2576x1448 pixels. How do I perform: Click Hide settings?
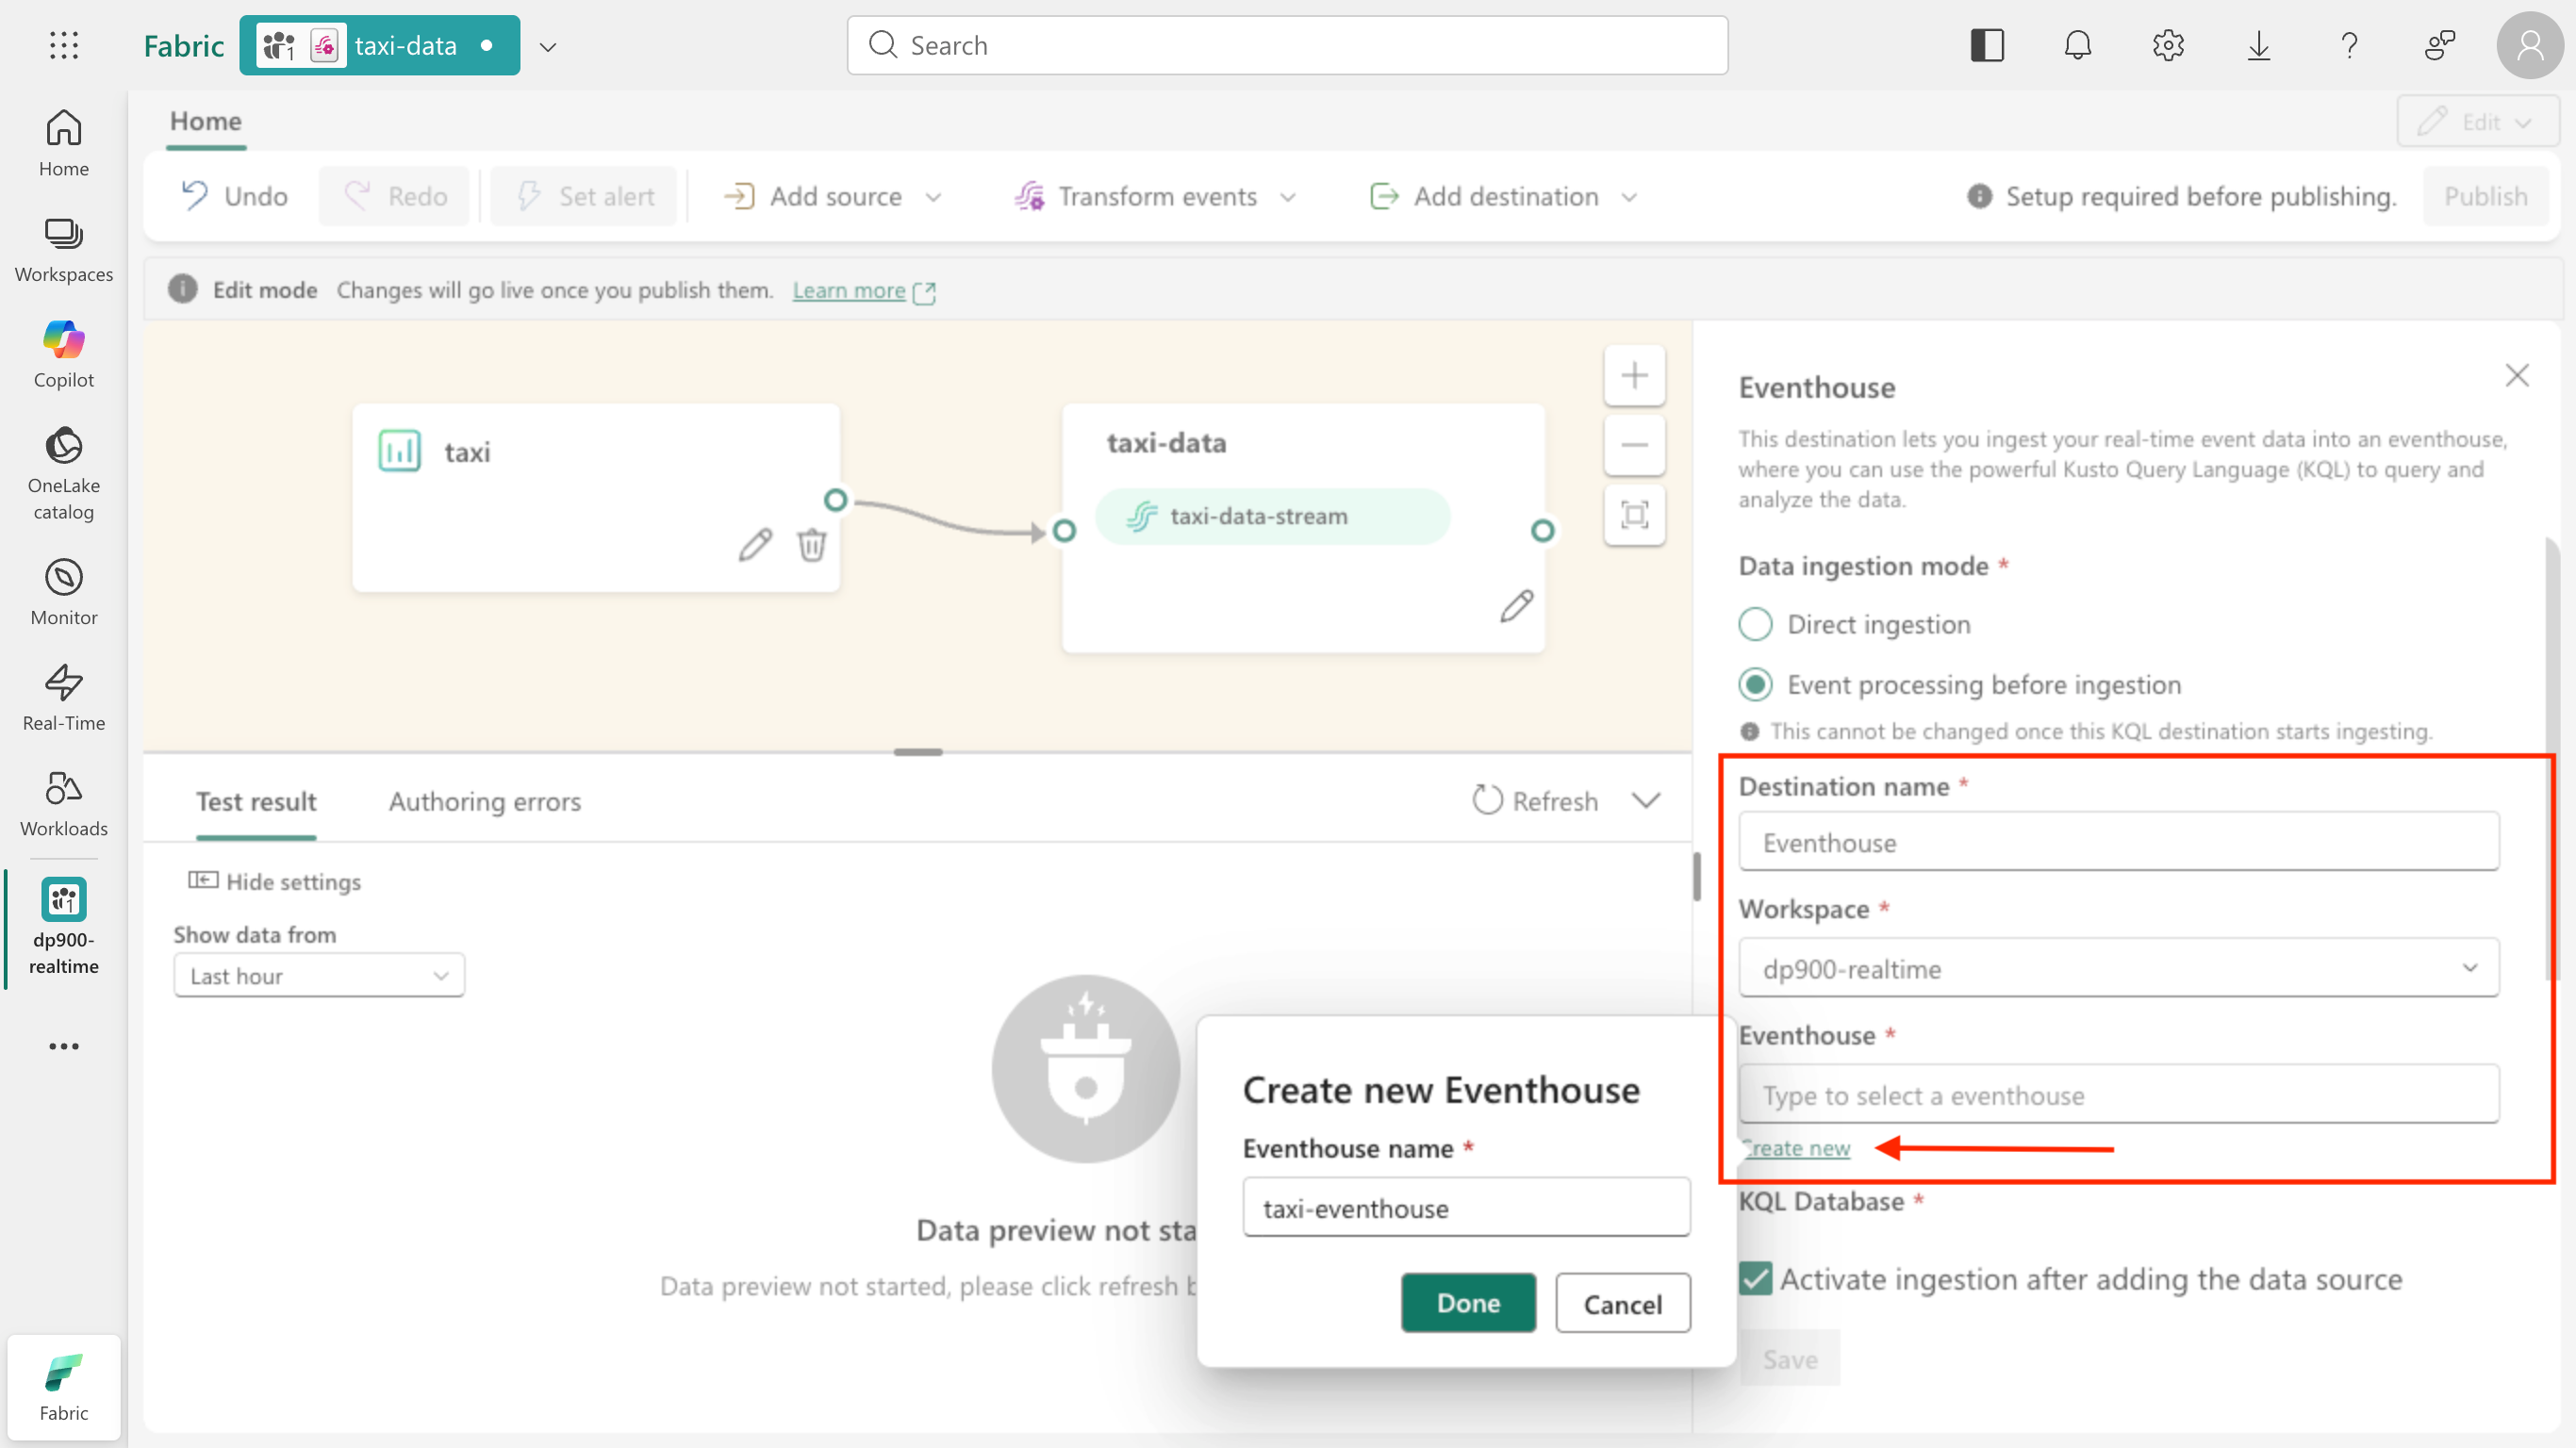tap(275, 881)
